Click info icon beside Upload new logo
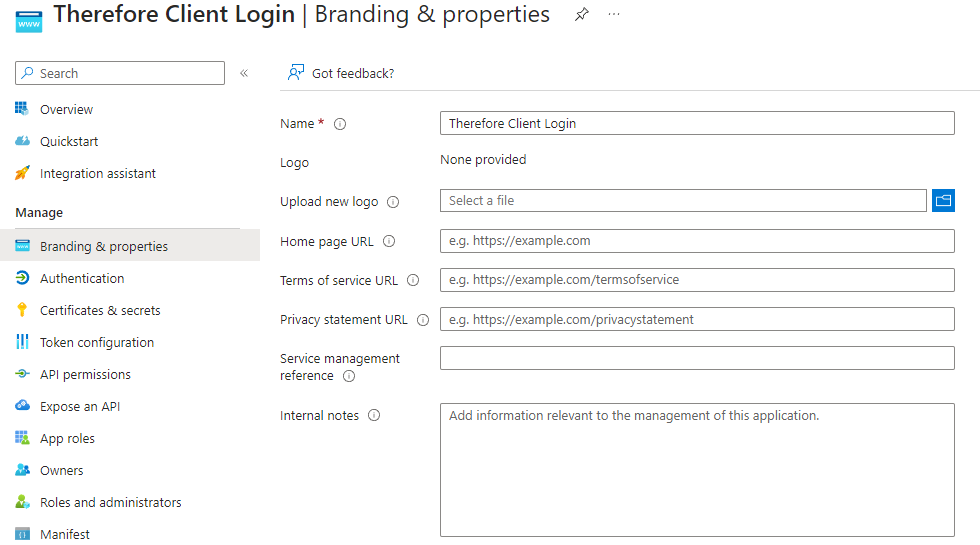This screenshot has width=980, height=545. pos(393,202)
